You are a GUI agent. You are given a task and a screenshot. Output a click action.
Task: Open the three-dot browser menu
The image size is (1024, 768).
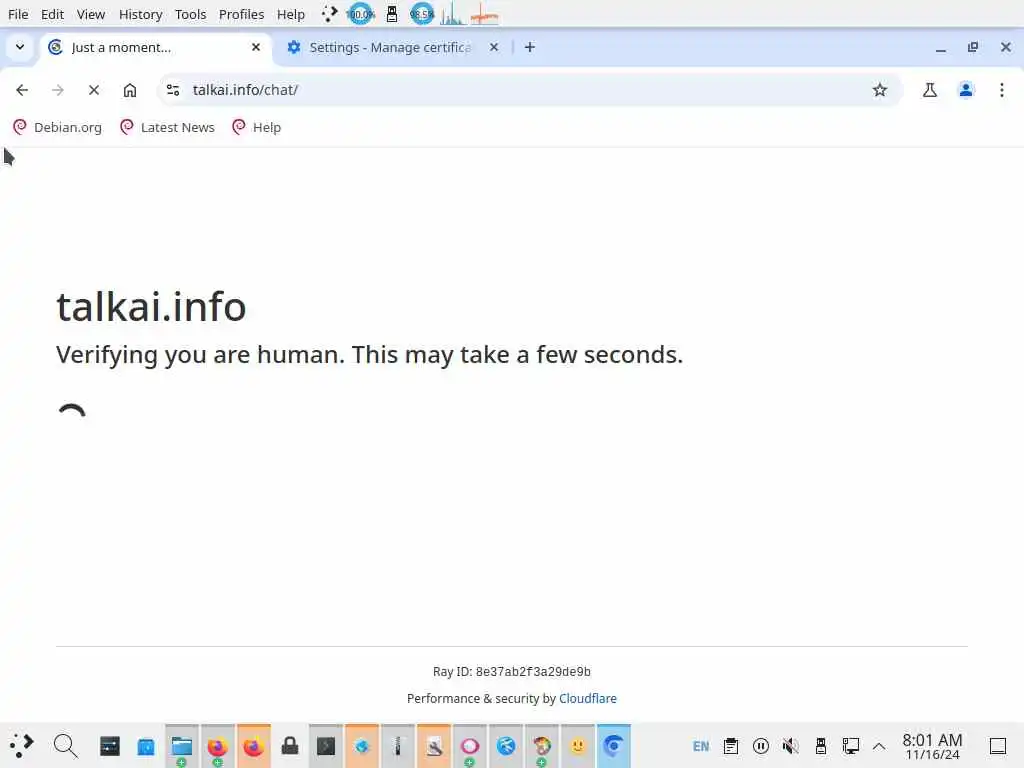1002,90
